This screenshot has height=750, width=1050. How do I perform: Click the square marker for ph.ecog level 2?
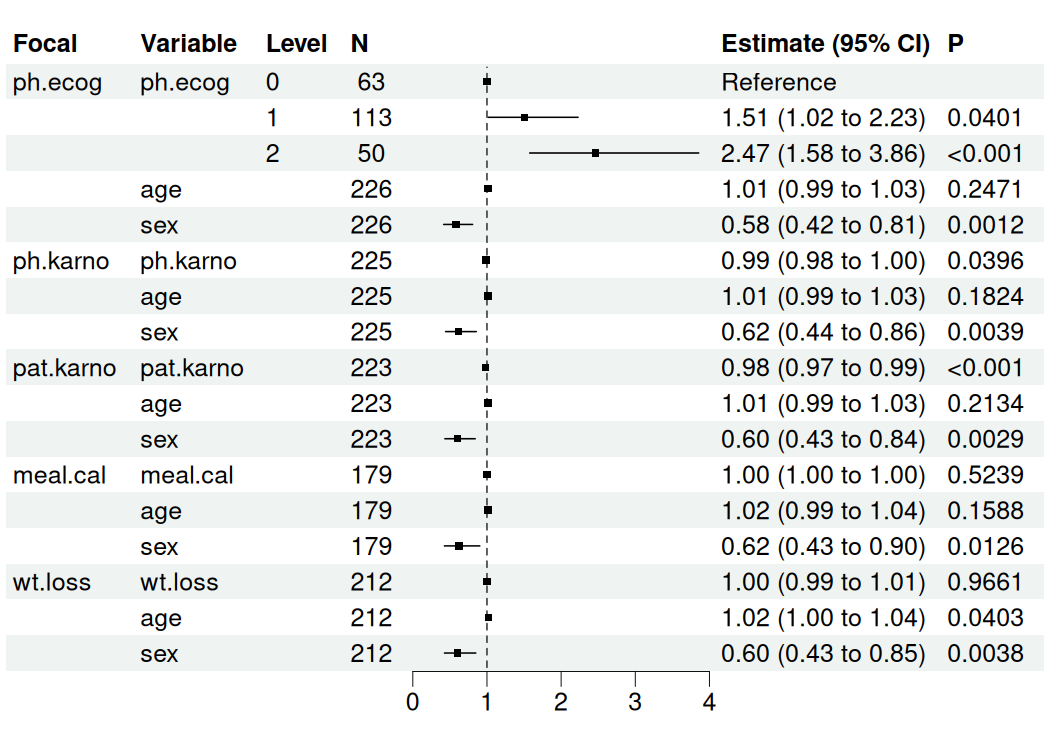click(x=595, y=153)
